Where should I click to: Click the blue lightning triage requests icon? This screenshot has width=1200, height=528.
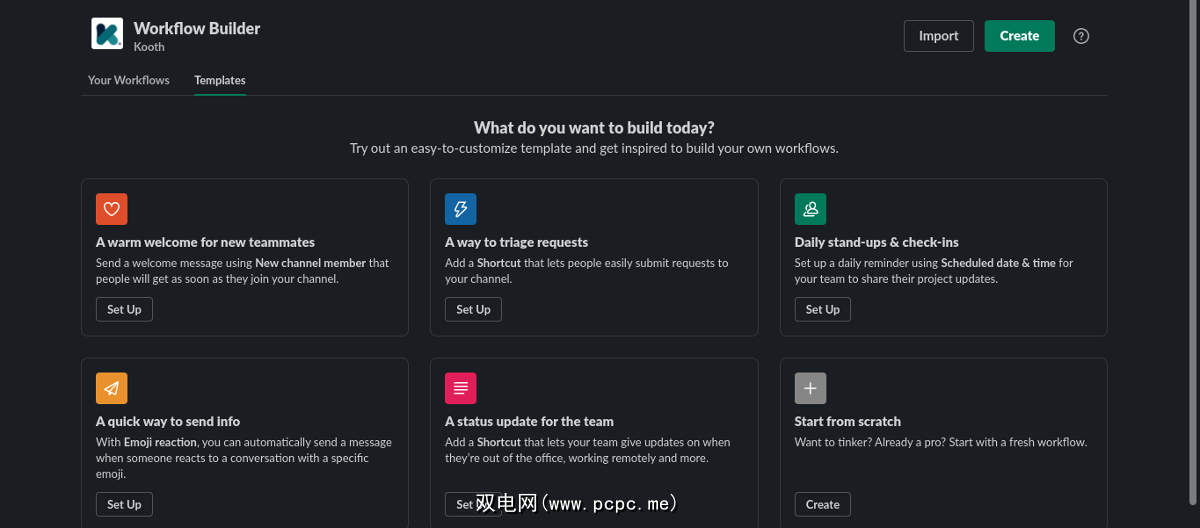click(x=461, y=209)
